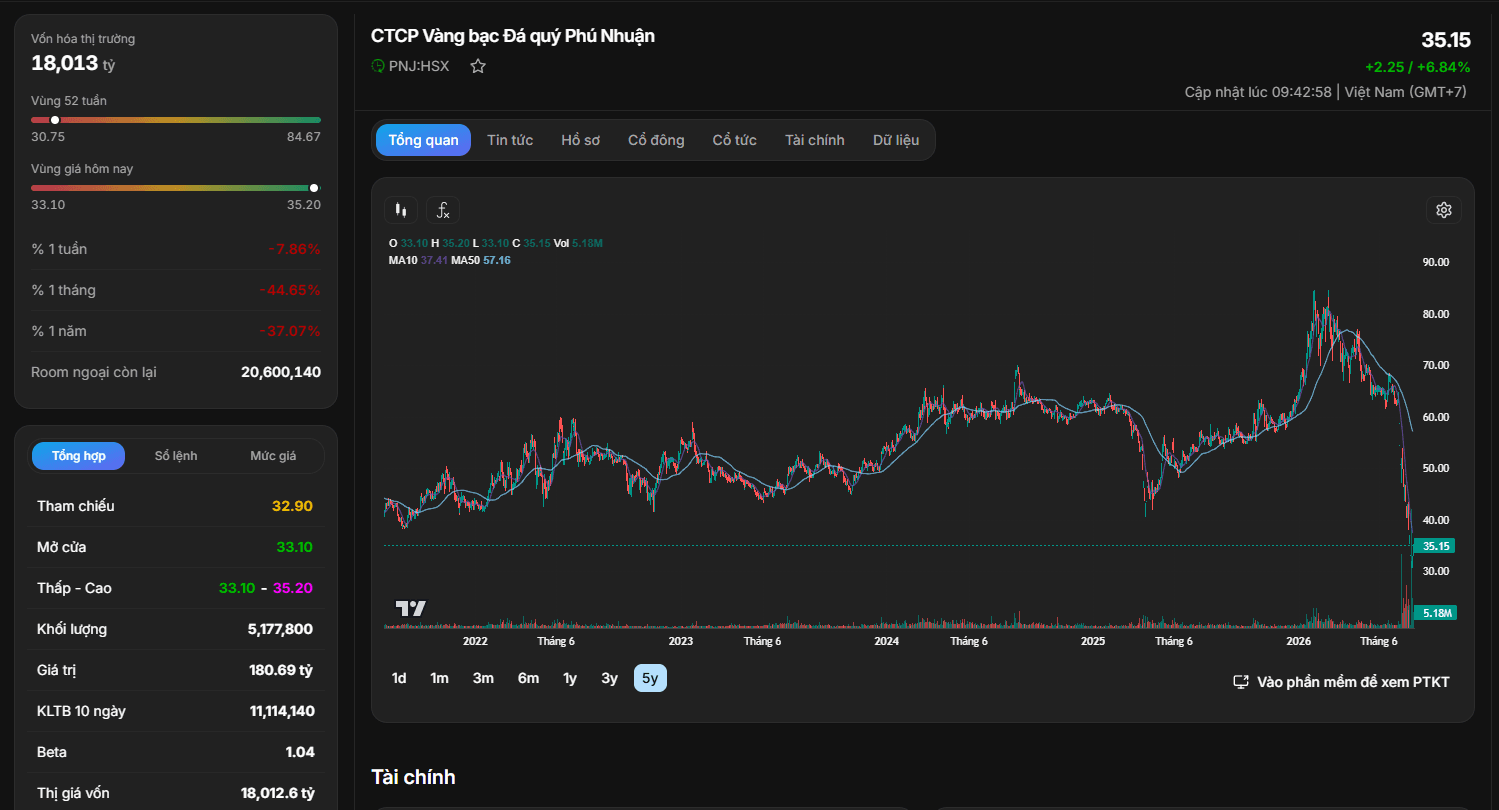
Task: Set chart range to 3m
Action: click(x=483, y=678)
